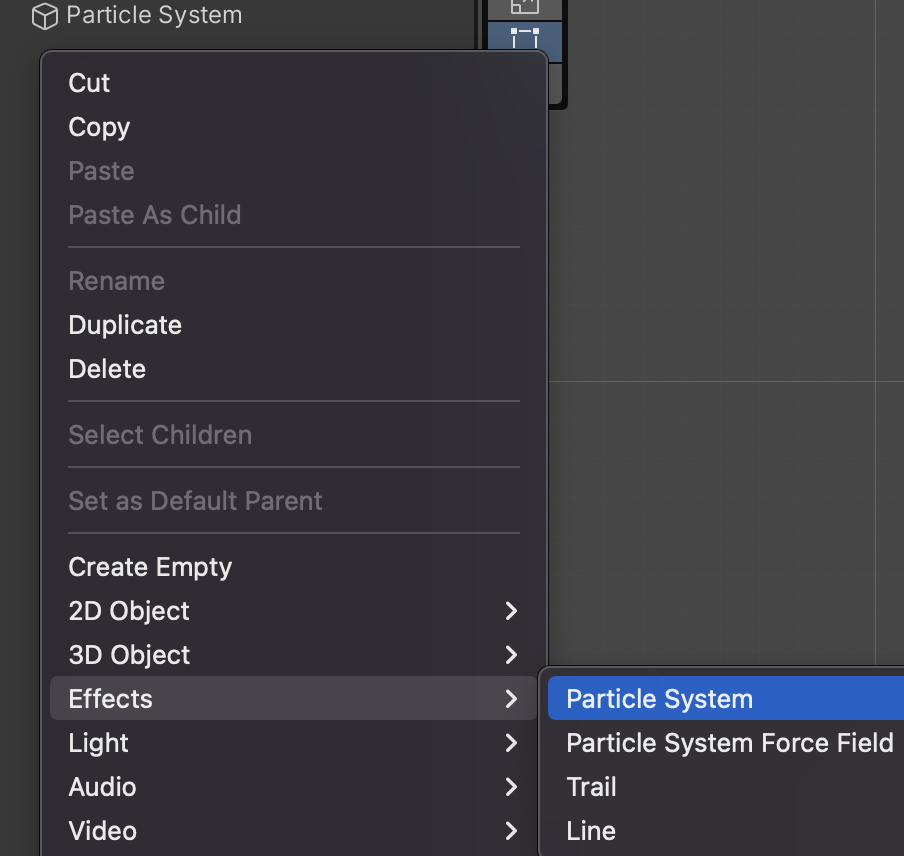Open the Audio submenu chevron
The image size is (904, 856).
511,786
